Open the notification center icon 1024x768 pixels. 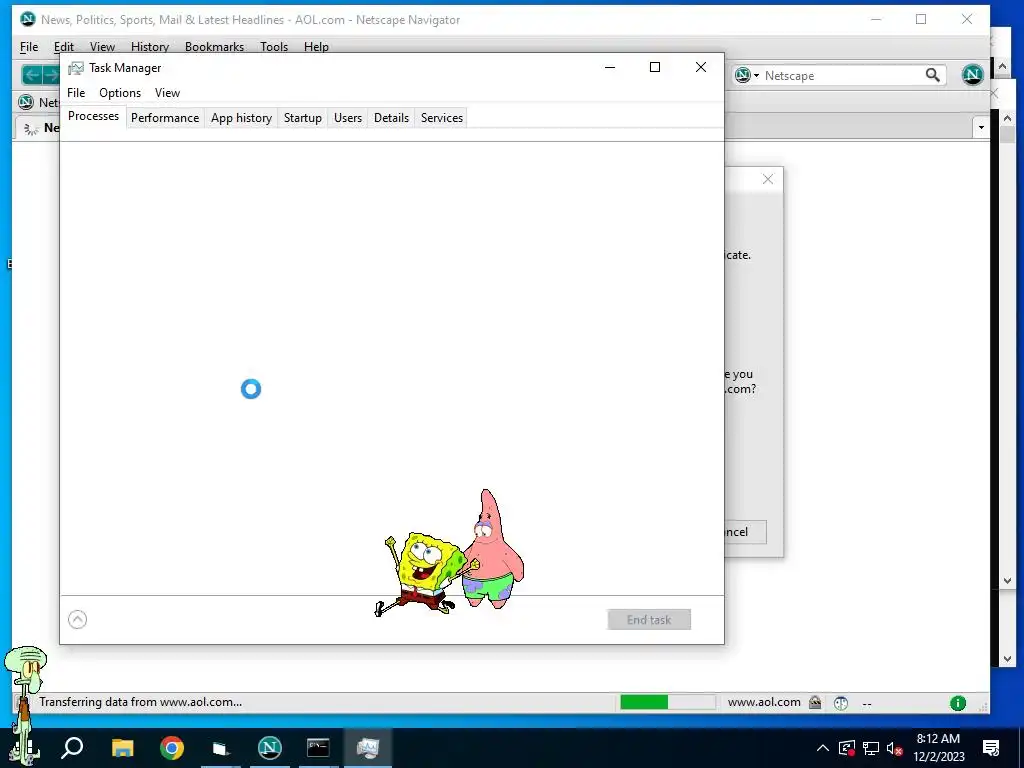point(991,748)
